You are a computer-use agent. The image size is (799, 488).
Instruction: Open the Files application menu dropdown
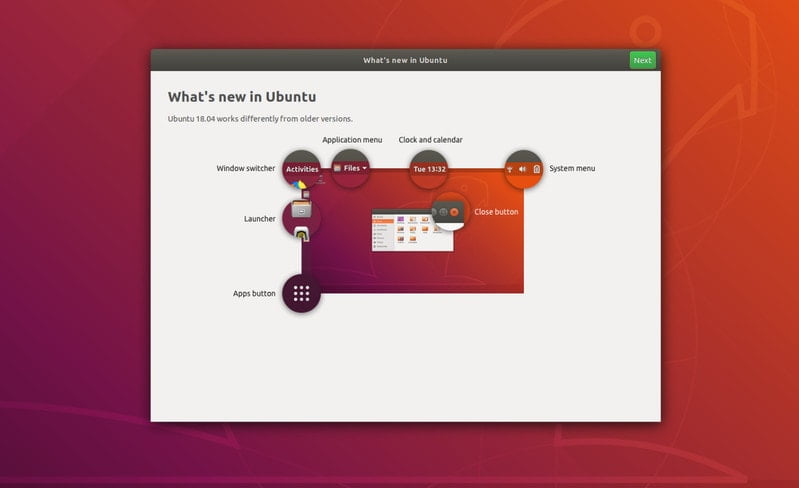(x=351, y=168)
